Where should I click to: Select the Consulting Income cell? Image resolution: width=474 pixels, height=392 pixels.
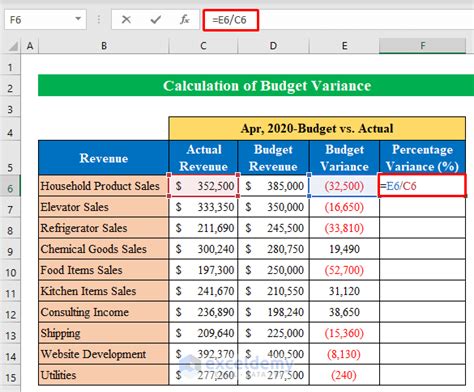point(104,312)
